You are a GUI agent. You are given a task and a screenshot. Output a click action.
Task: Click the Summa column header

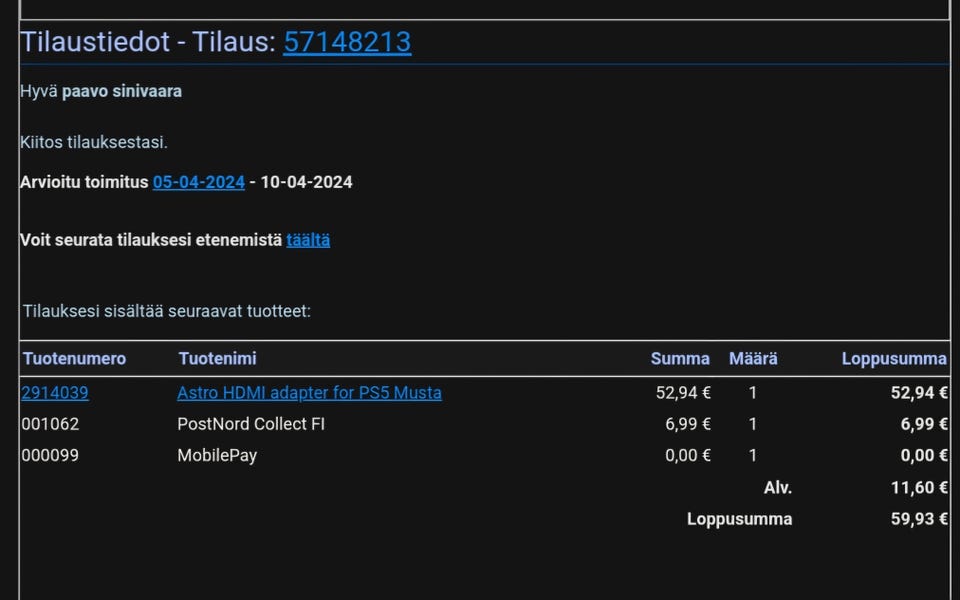(680, 358)
